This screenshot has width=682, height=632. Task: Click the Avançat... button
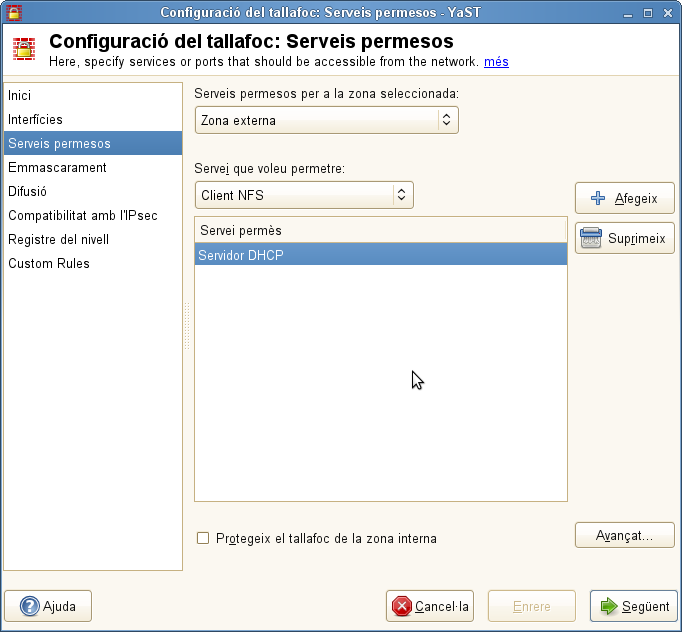(x=625, y=535)
